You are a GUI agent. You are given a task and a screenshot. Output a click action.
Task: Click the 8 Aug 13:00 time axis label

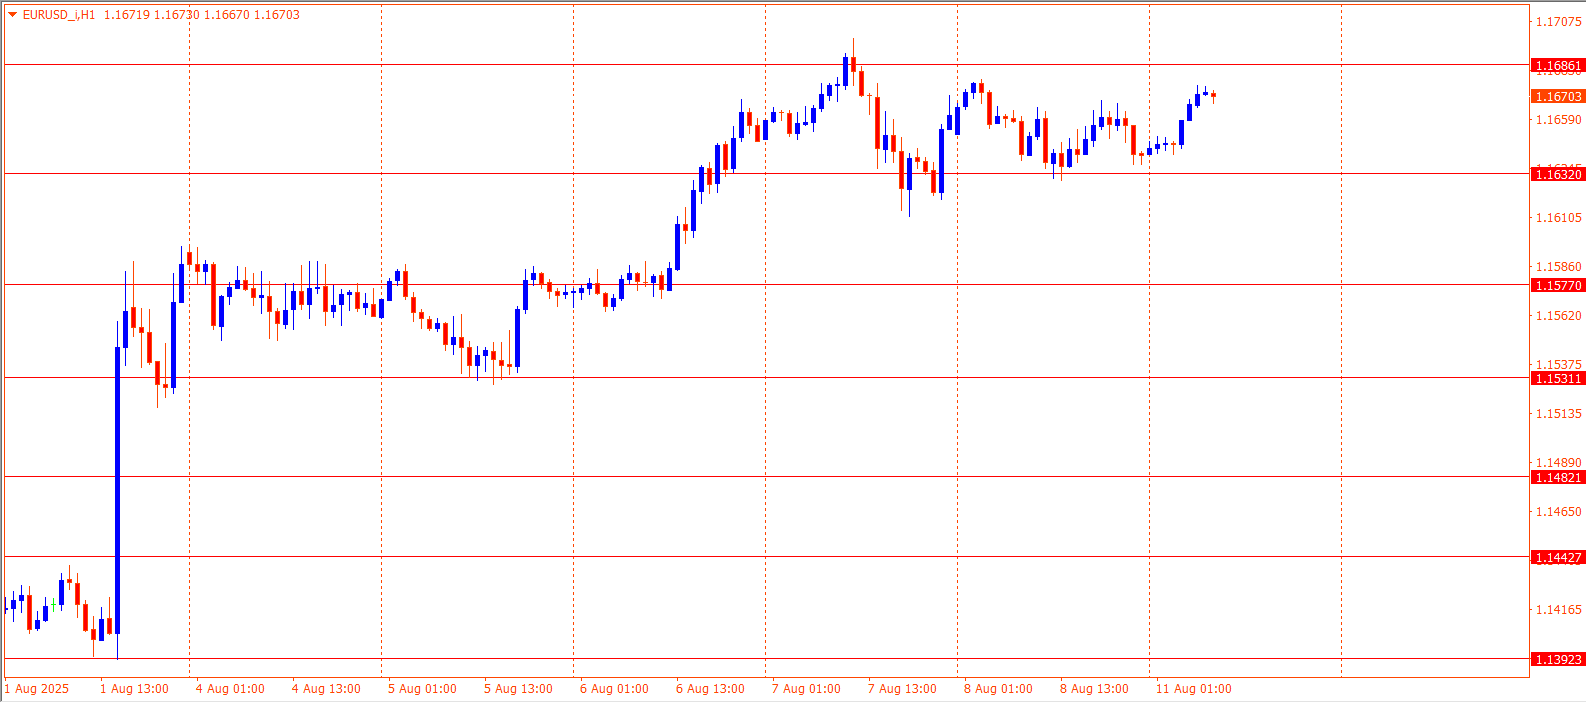coord(1094,689)
